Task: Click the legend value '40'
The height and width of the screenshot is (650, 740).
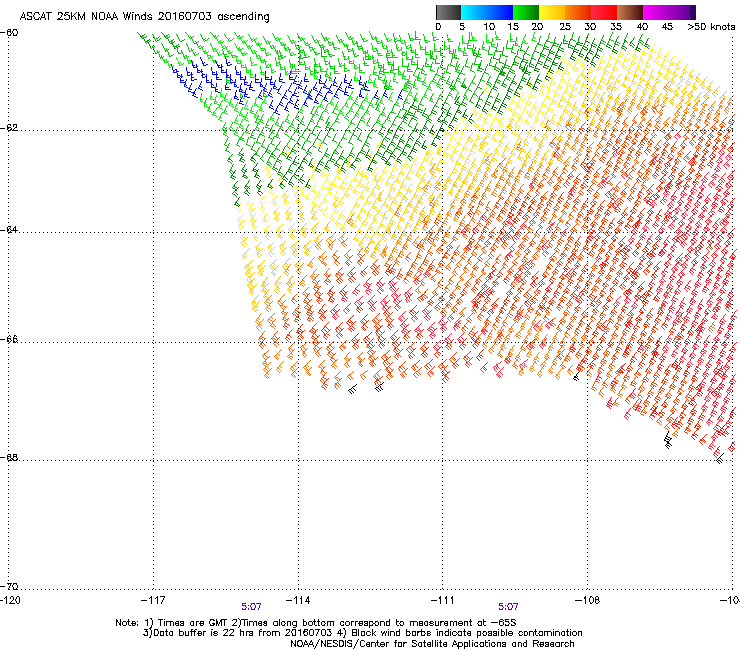Action: point(642,27)
